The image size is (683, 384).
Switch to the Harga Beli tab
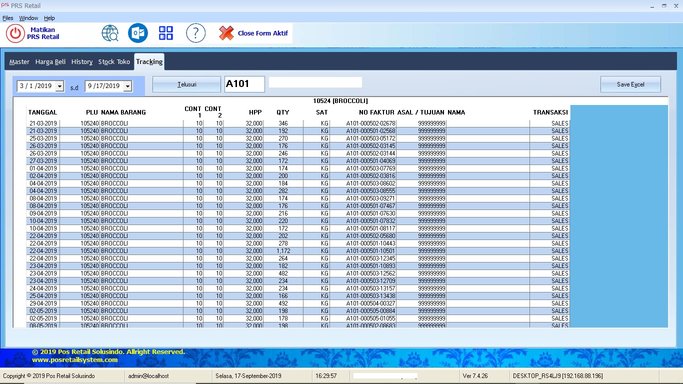51,62
